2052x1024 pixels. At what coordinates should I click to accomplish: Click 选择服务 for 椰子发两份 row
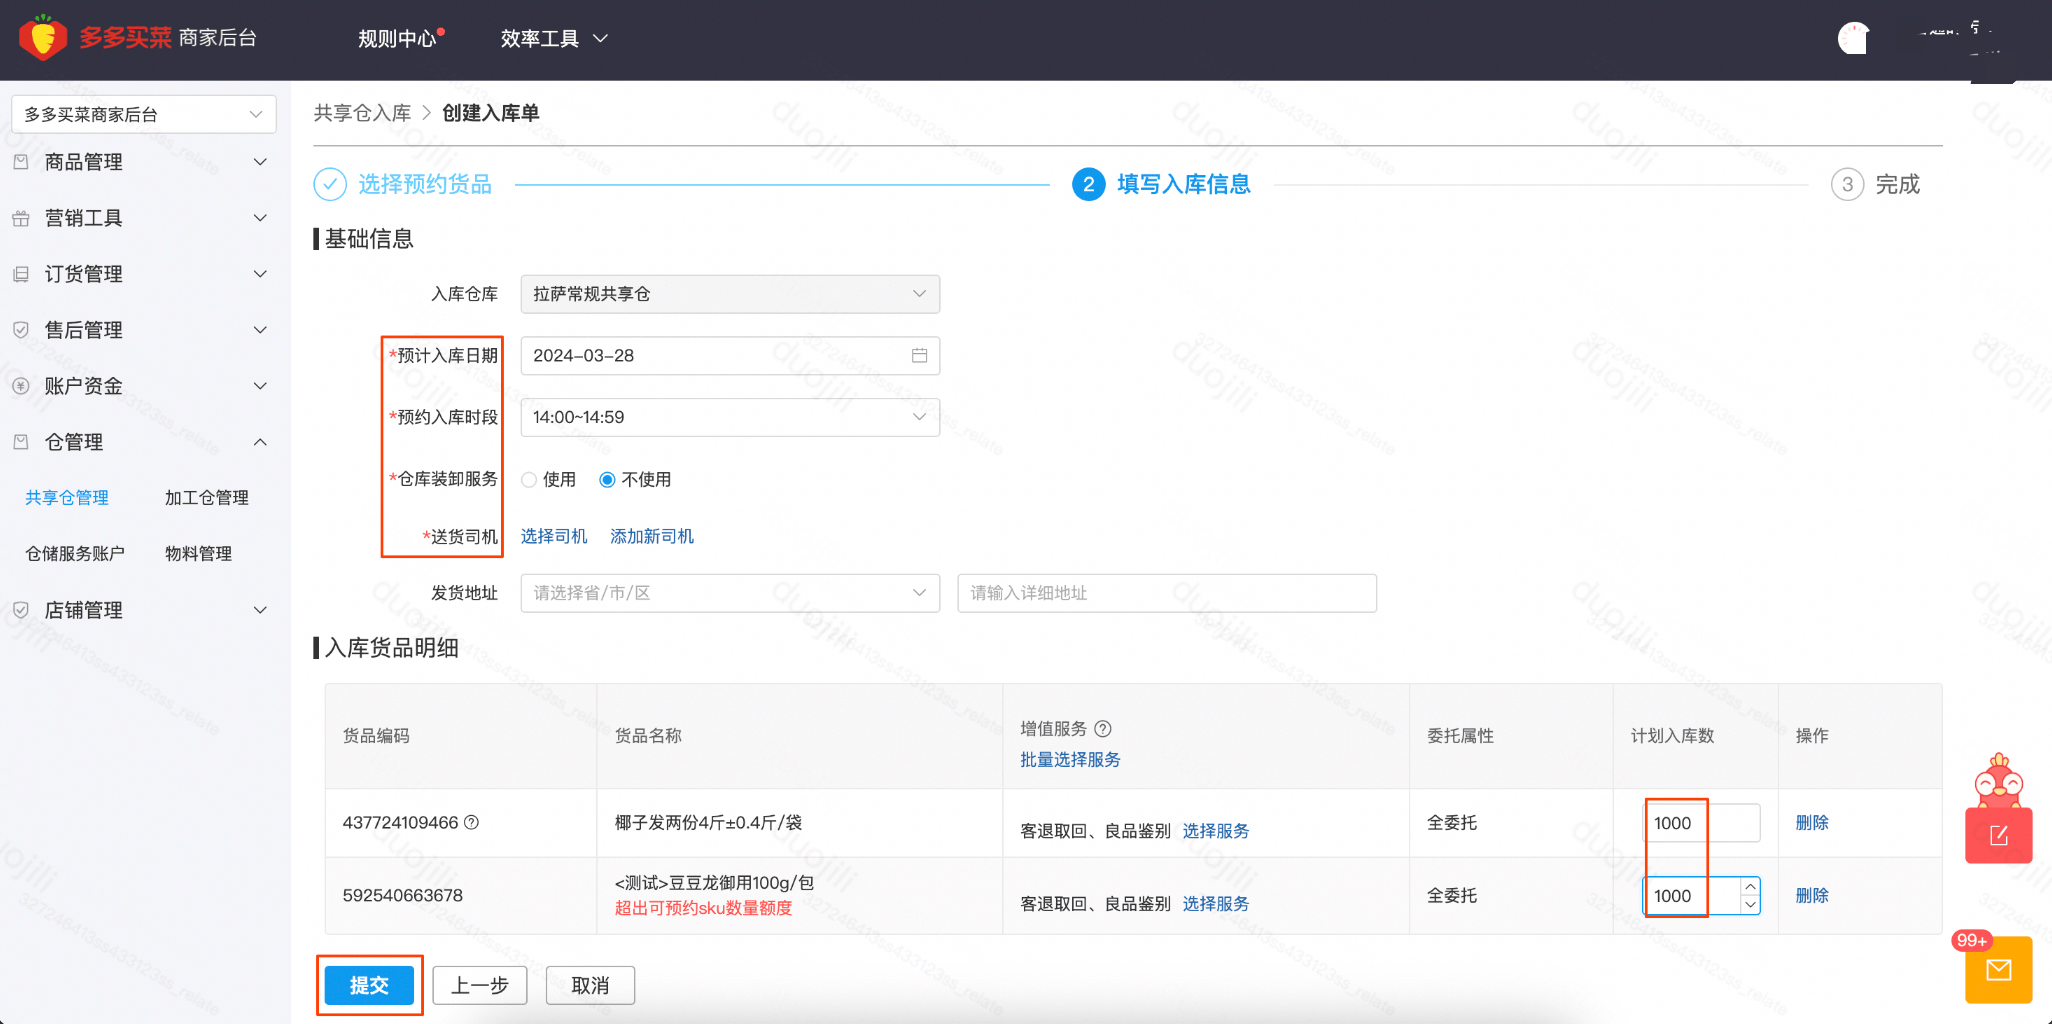[1216, 831]
